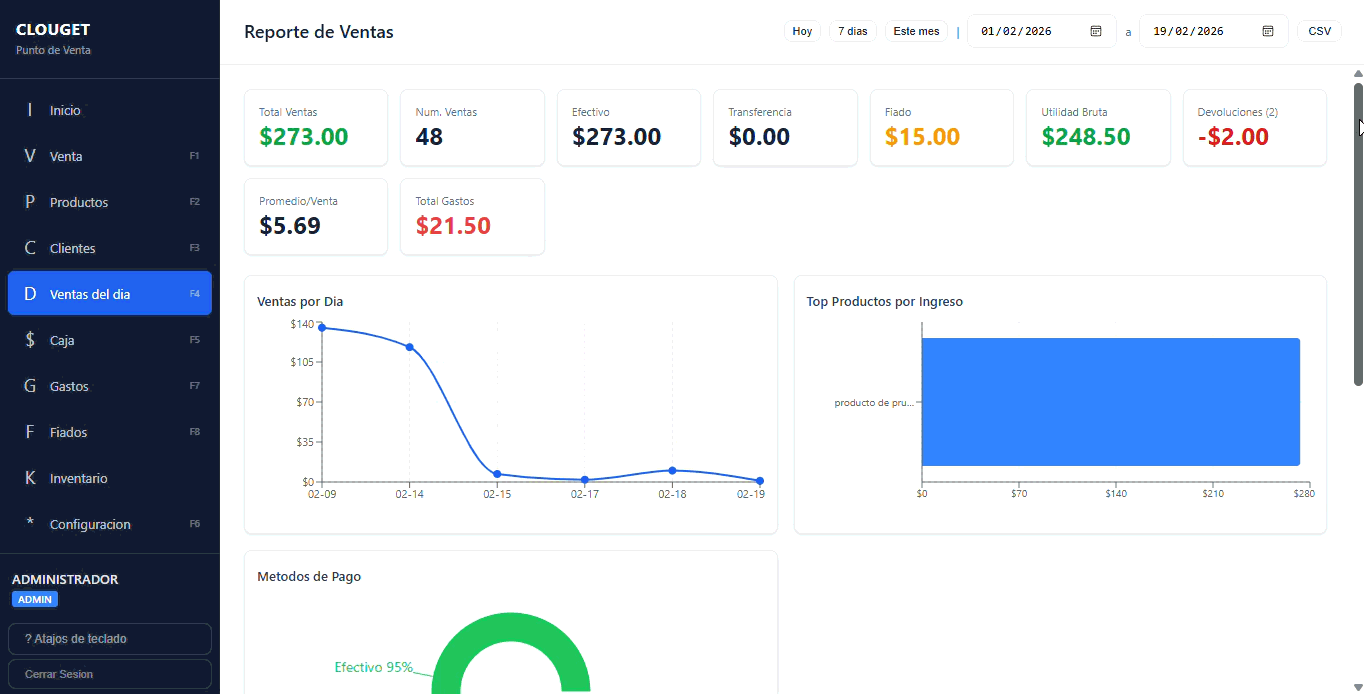Filter report by 7 dias
The height and width of the screenshot is (694, 1364).
pos(853,31)
